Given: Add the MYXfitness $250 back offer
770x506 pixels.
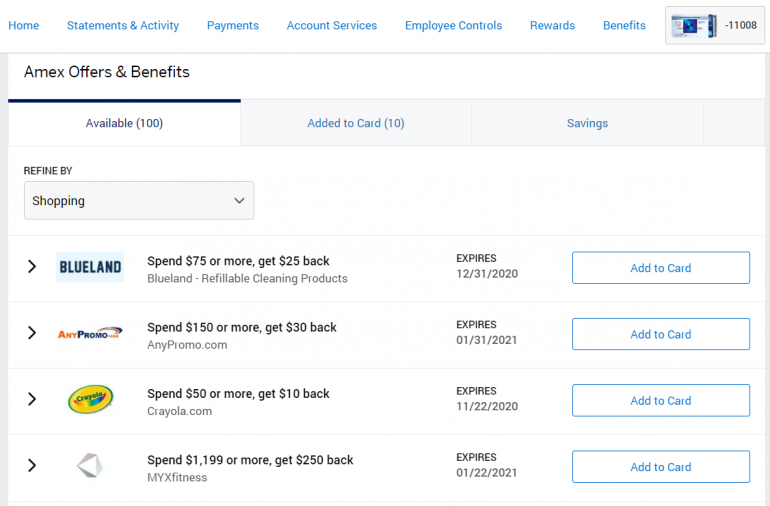Looking at the screenshot, I should pos(660,467).
